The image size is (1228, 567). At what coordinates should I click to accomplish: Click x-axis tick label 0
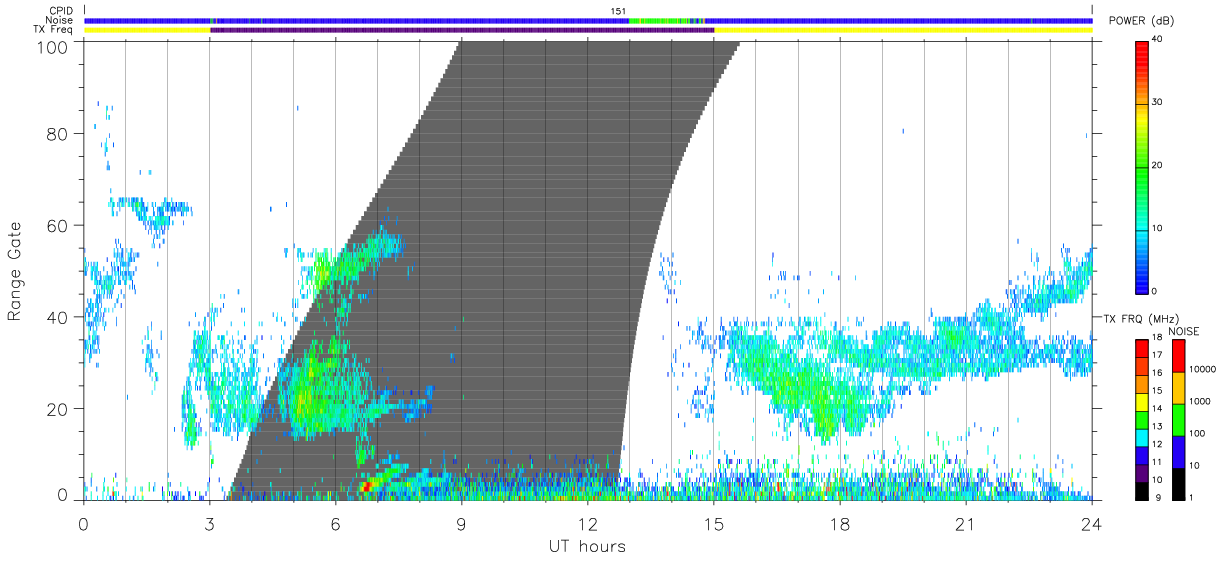pyautogui.click(x=83, y=524)
